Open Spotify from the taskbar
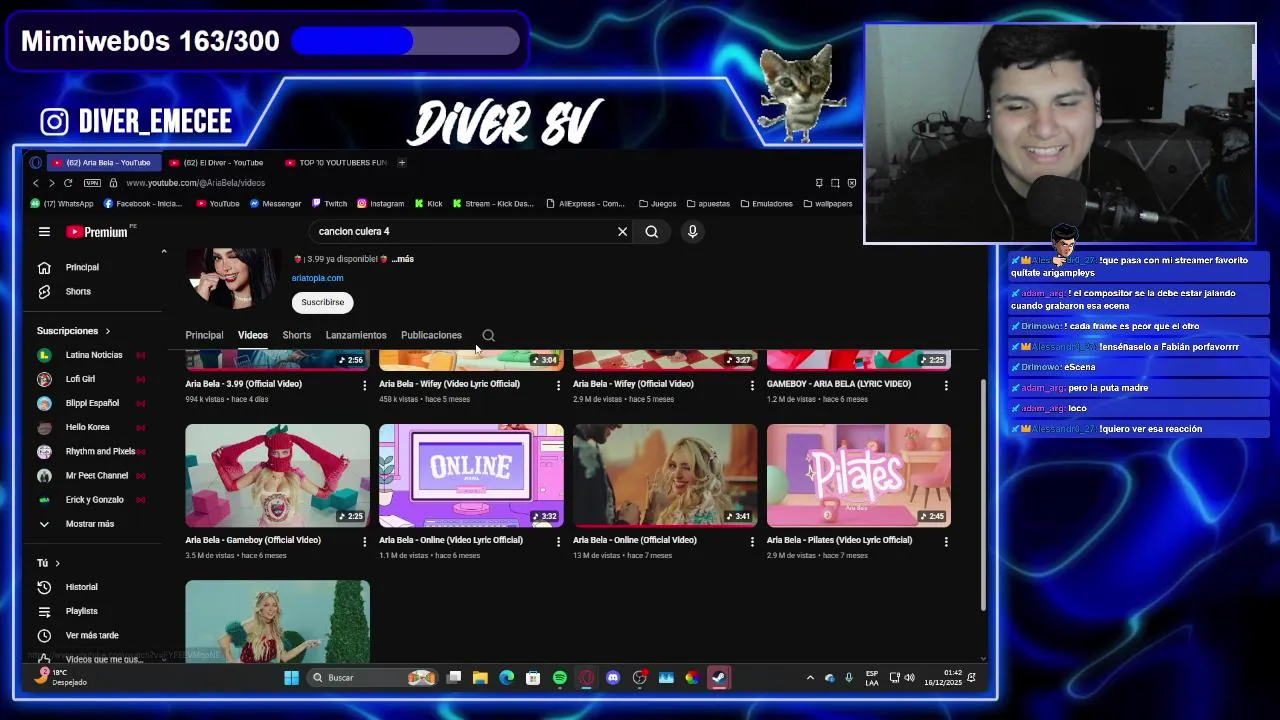 pos(560,678)
